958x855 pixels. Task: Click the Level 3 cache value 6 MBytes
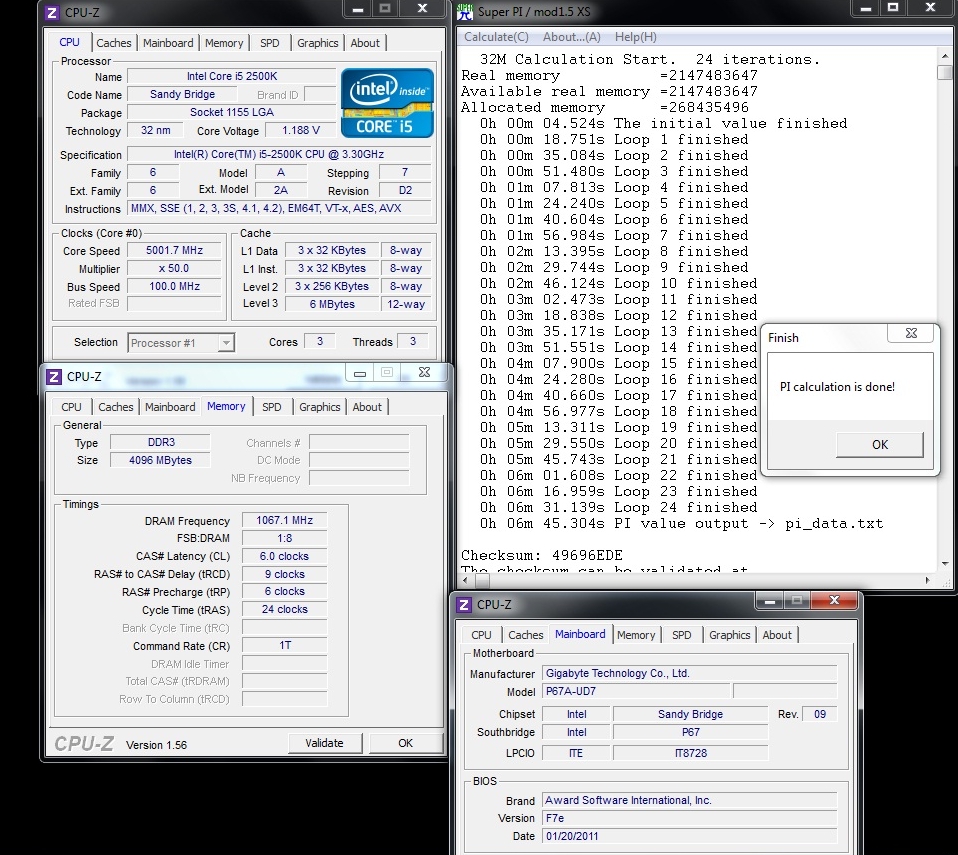[x=332, y=304]
